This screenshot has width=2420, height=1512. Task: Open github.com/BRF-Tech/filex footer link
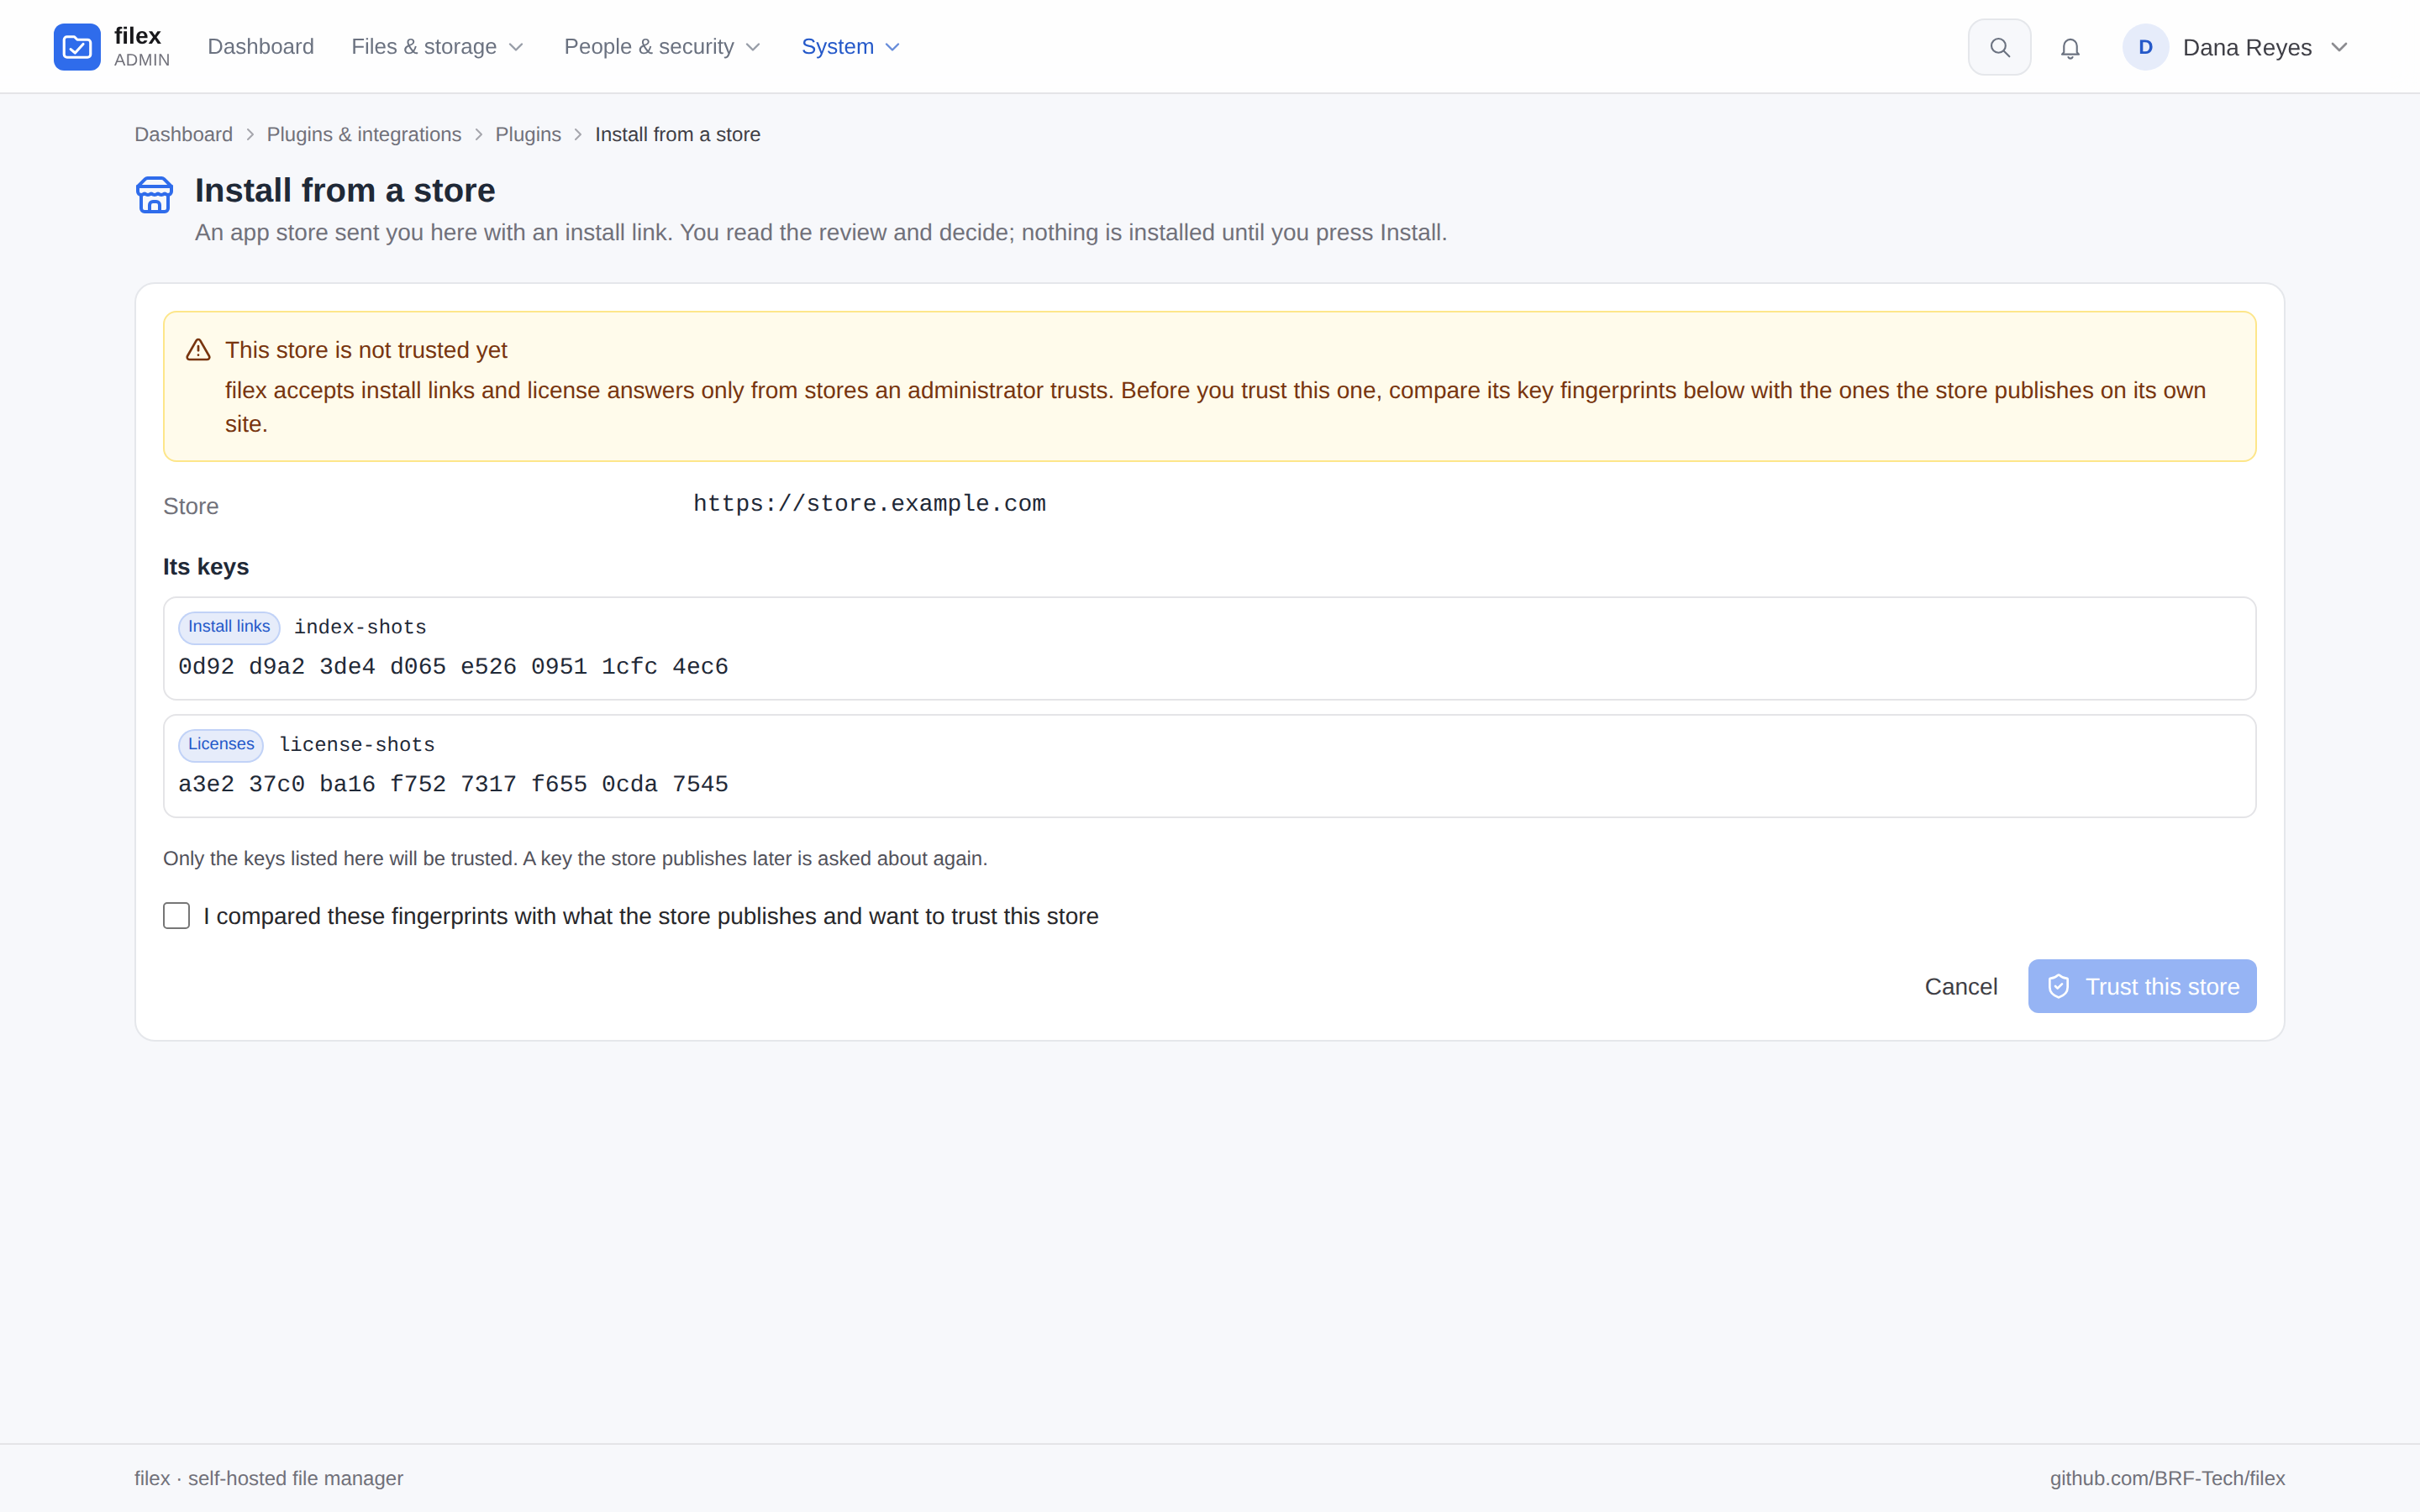coord(2167,1478)
